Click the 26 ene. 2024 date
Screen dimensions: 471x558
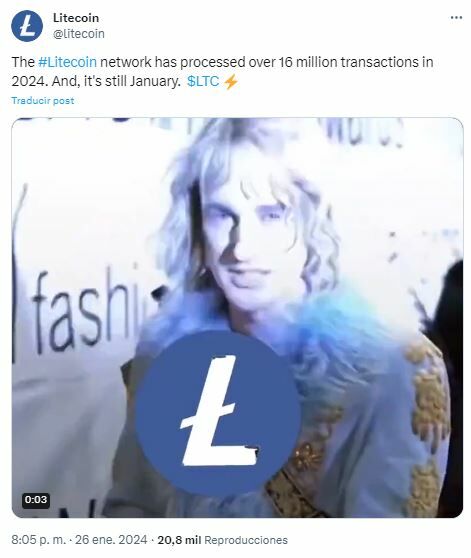click(x=111, y=540)
